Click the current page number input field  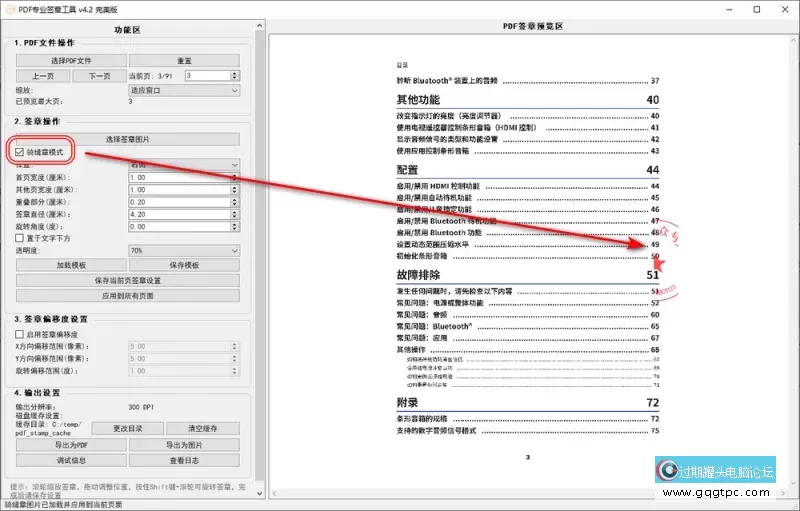[x=207, y=75]
